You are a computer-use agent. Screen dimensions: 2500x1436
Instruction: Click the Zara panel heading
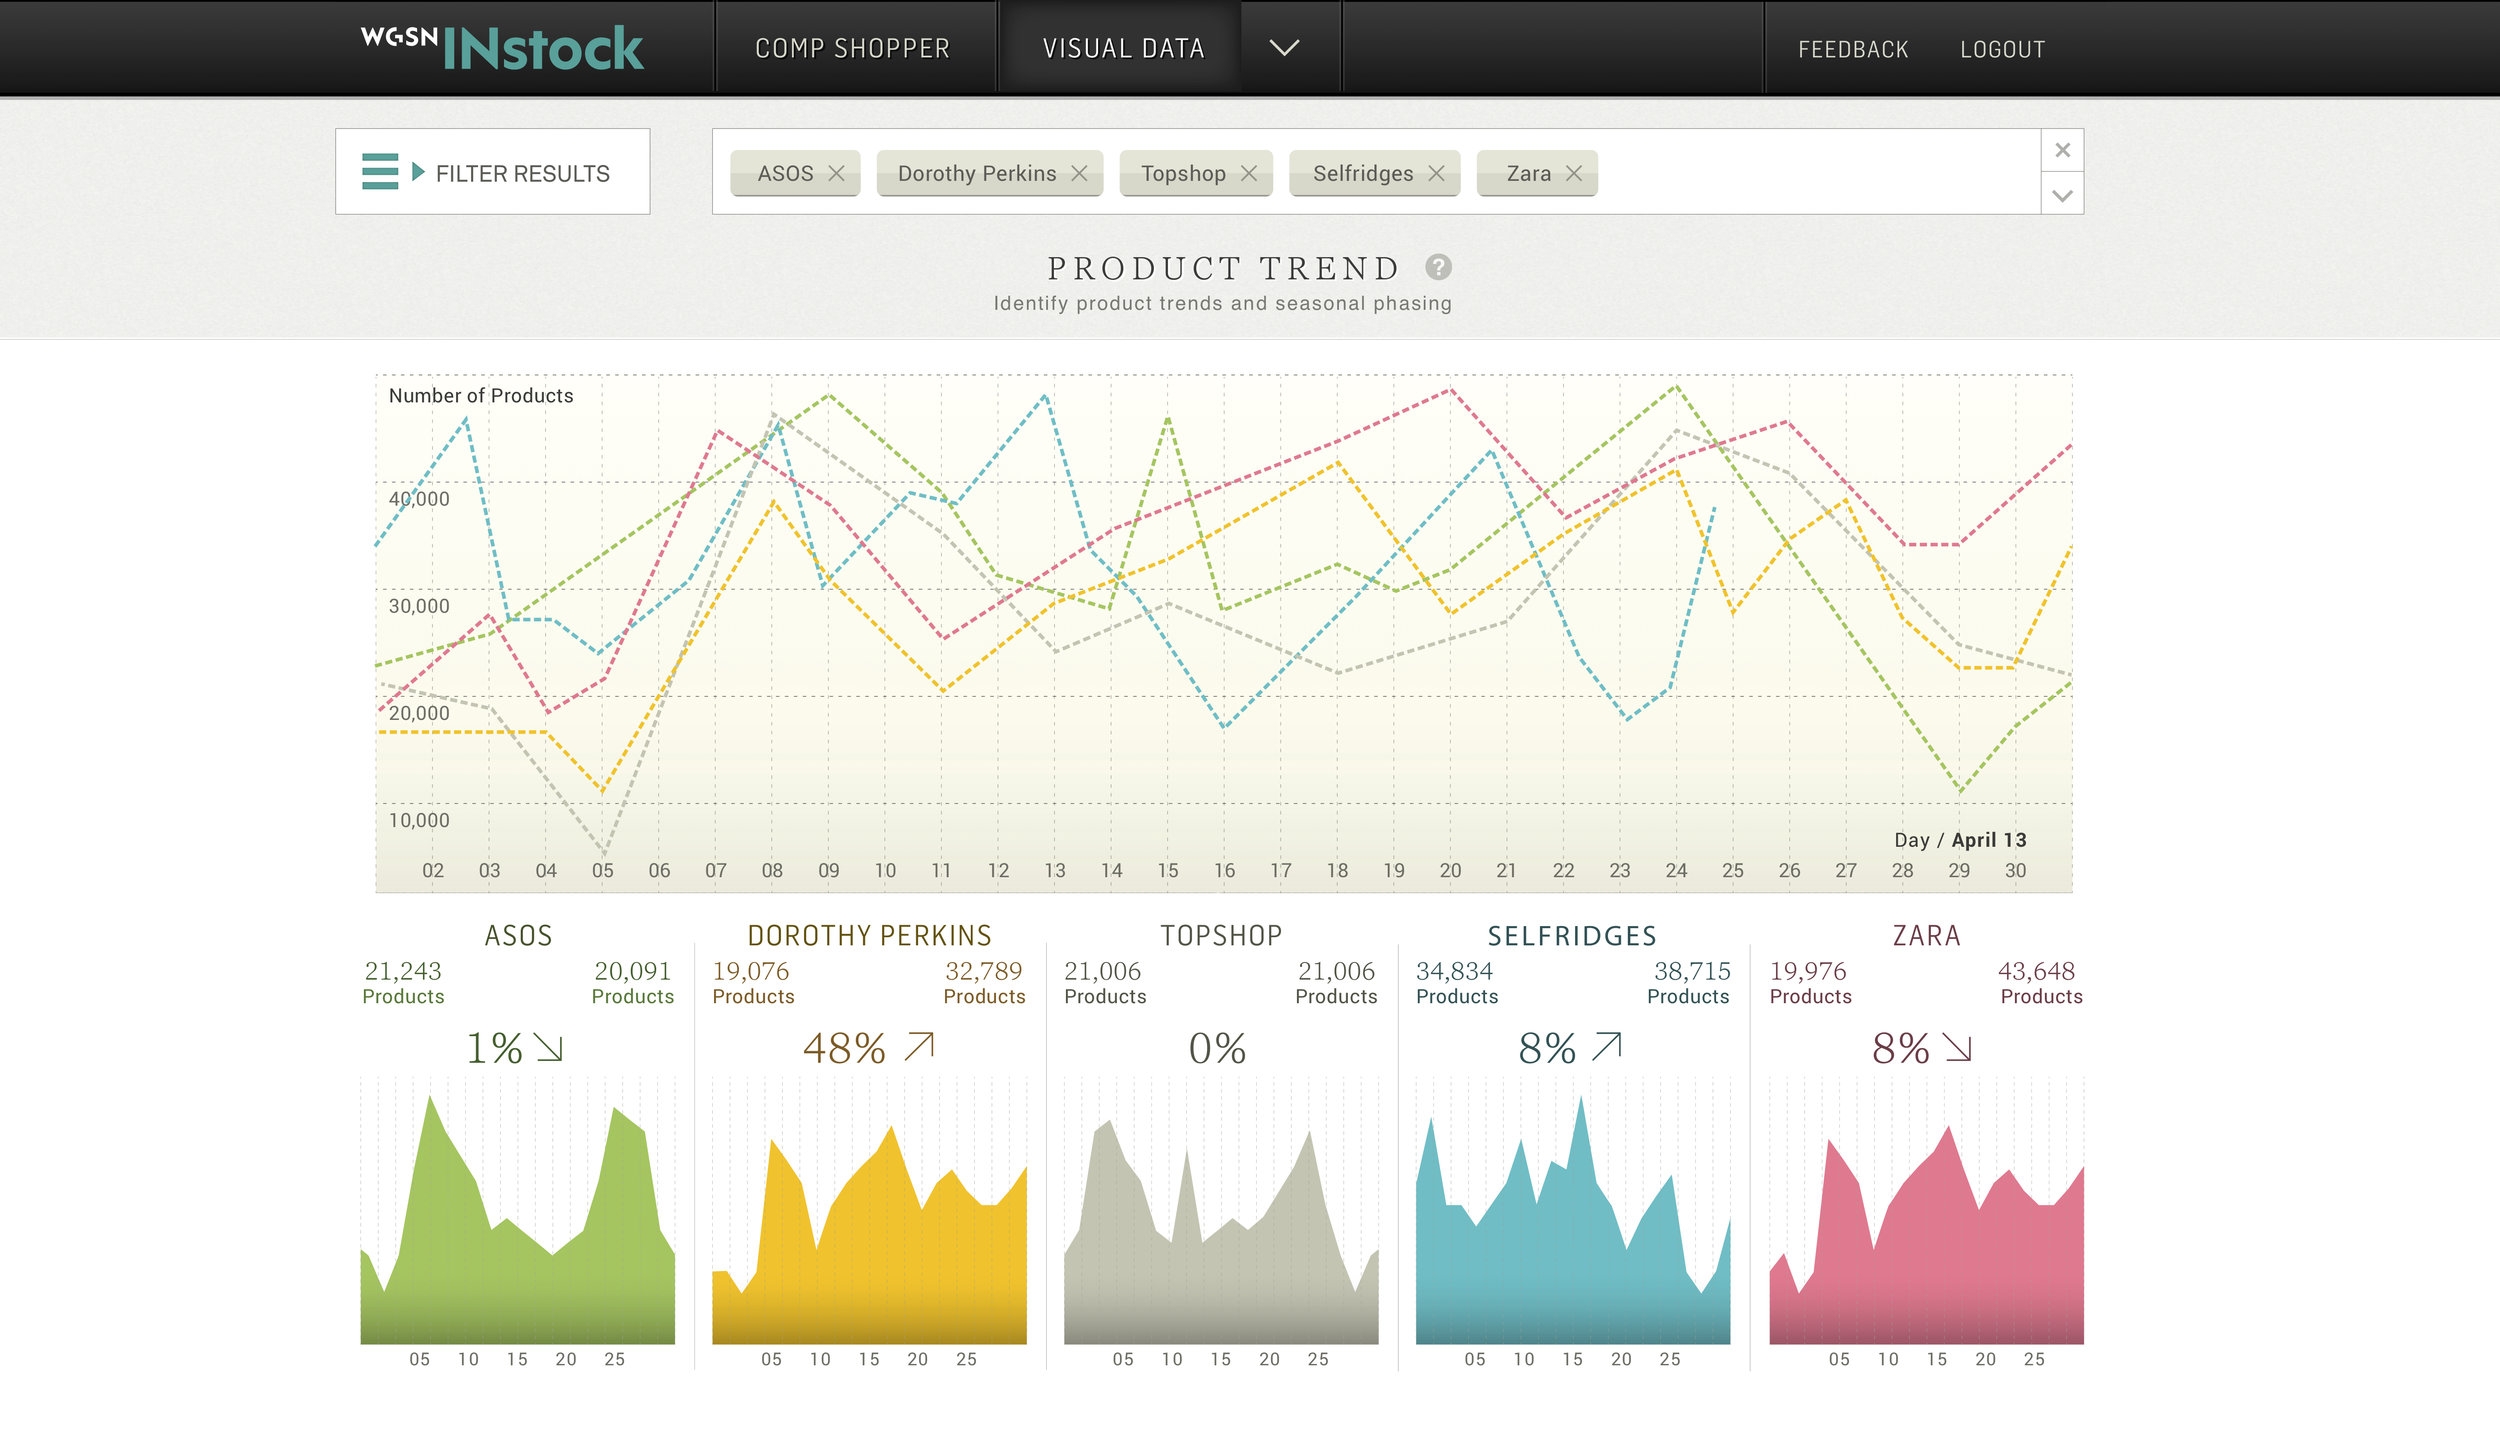point(1926,936)
